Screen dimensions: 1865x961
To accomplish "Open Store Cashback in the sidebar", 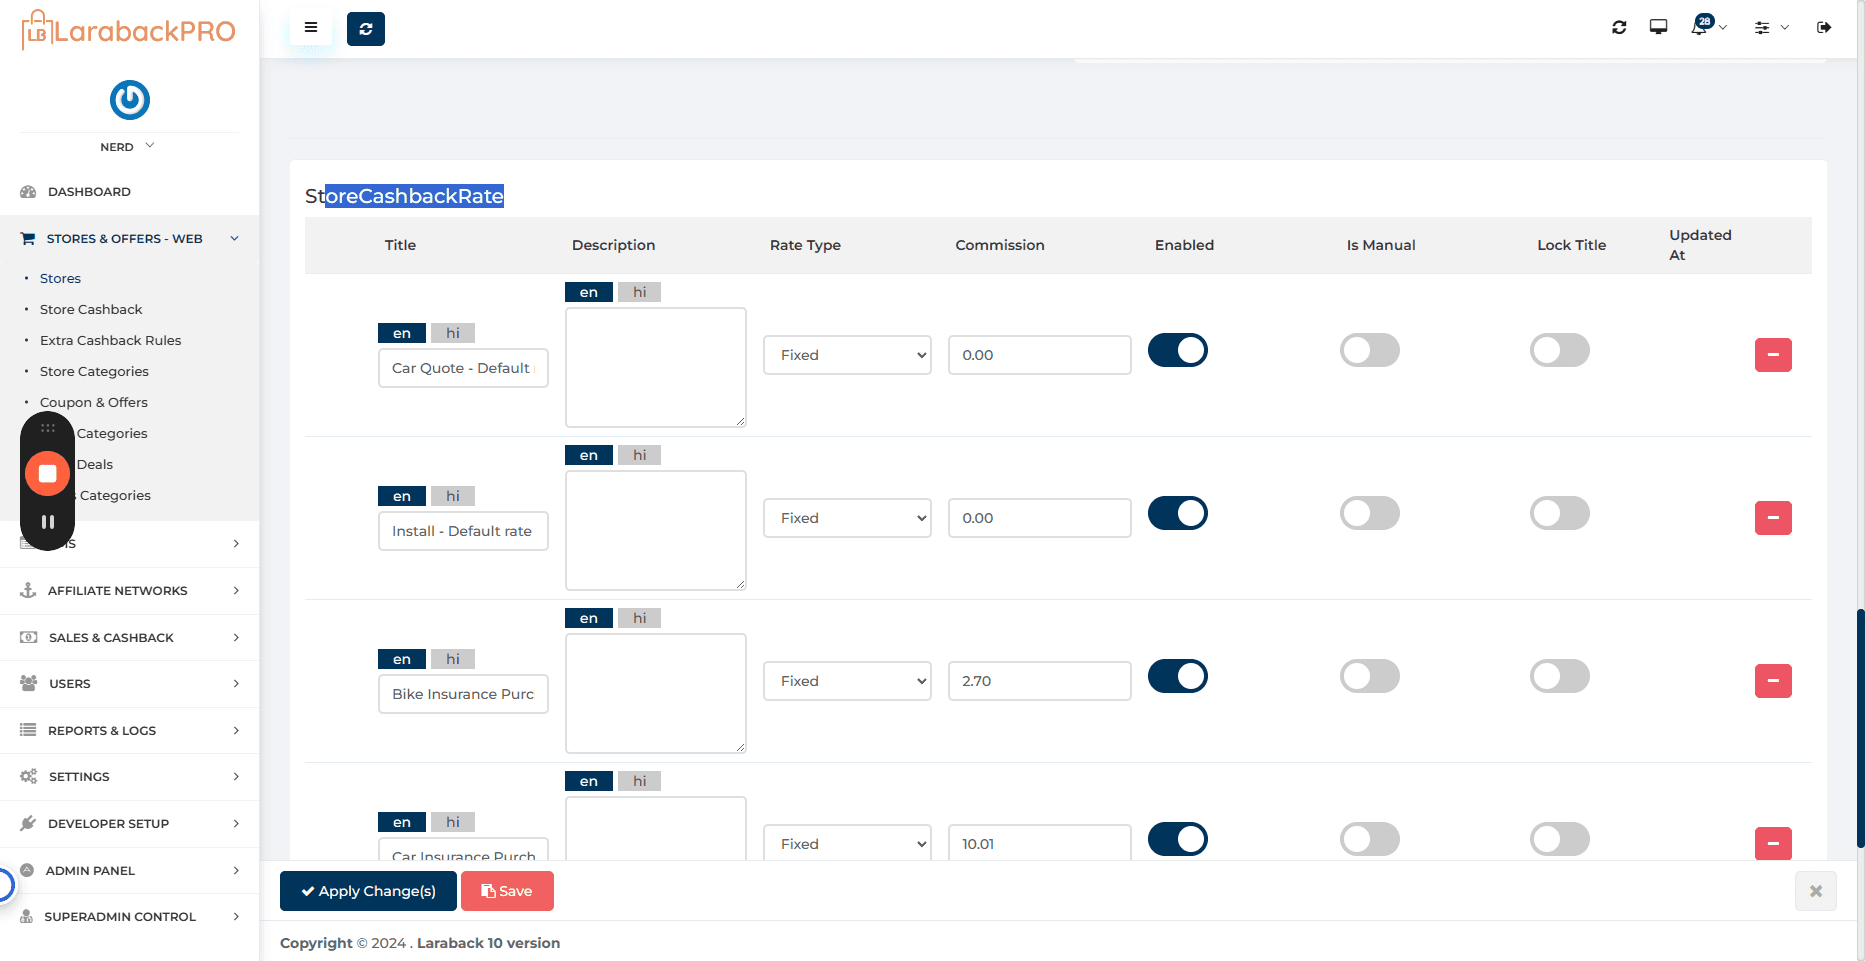I will tap(91, 310).
